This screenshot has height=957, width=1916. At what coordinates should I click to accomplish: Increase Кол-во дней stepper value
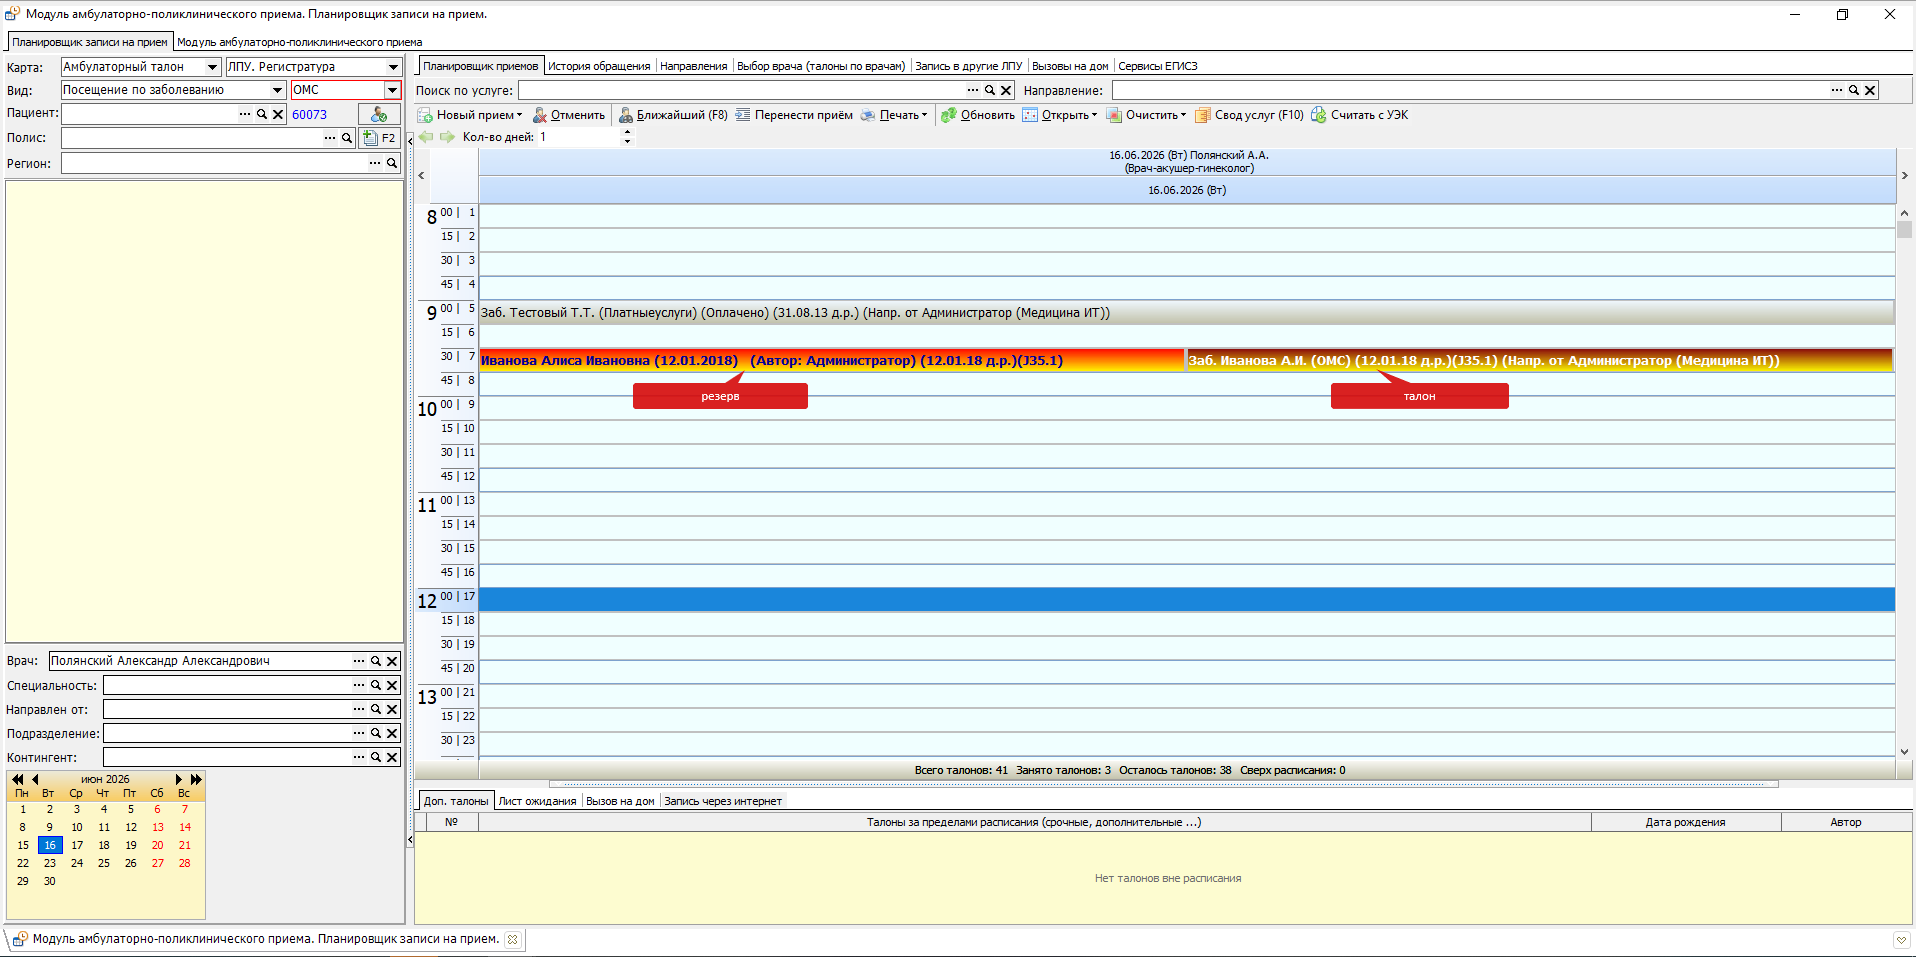(627, 133)
